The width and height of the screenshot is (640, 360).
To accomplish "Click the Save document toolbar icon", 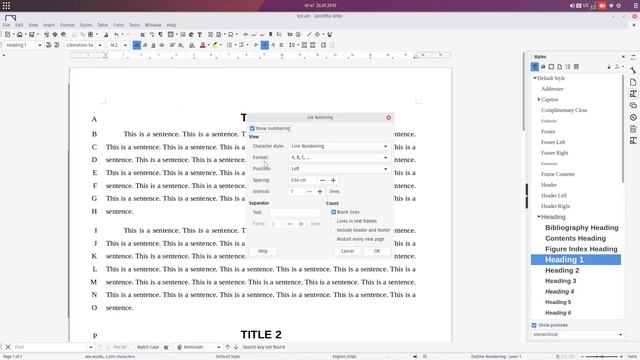I will [x=31, y=35].
